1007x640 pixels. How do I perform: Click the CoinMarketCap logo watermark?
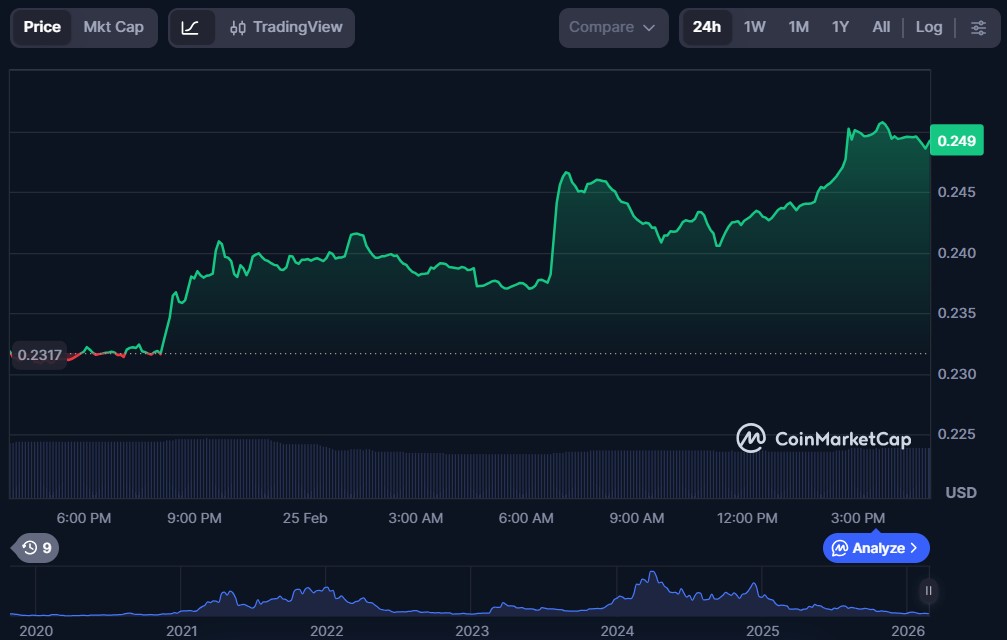click(823, 438)
